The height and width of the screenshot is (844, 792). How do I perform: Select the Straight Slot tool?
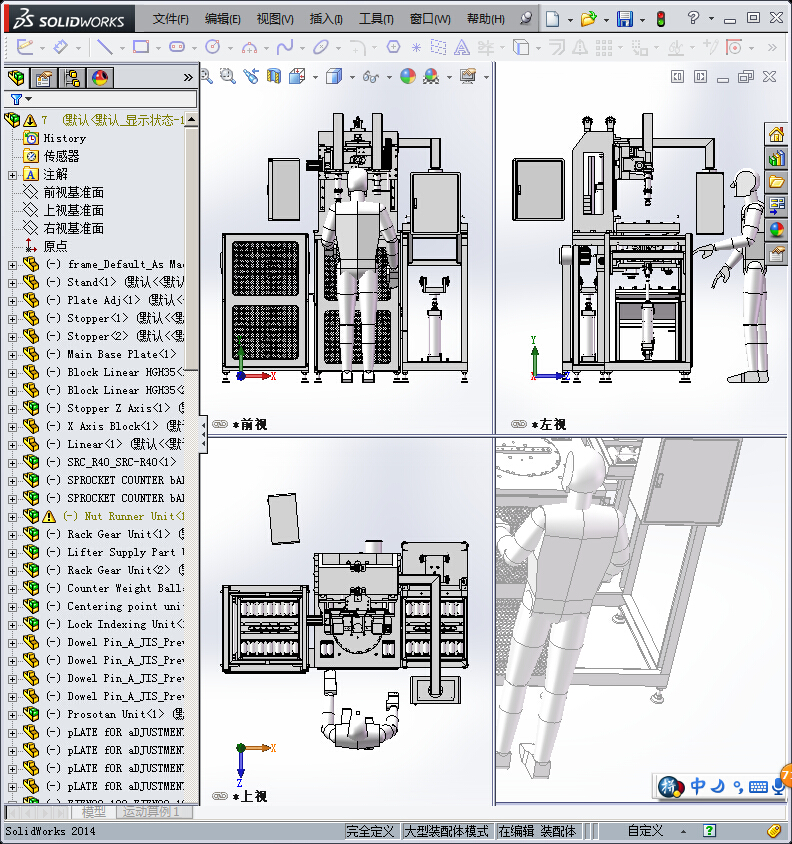click(x=177, y=47)
